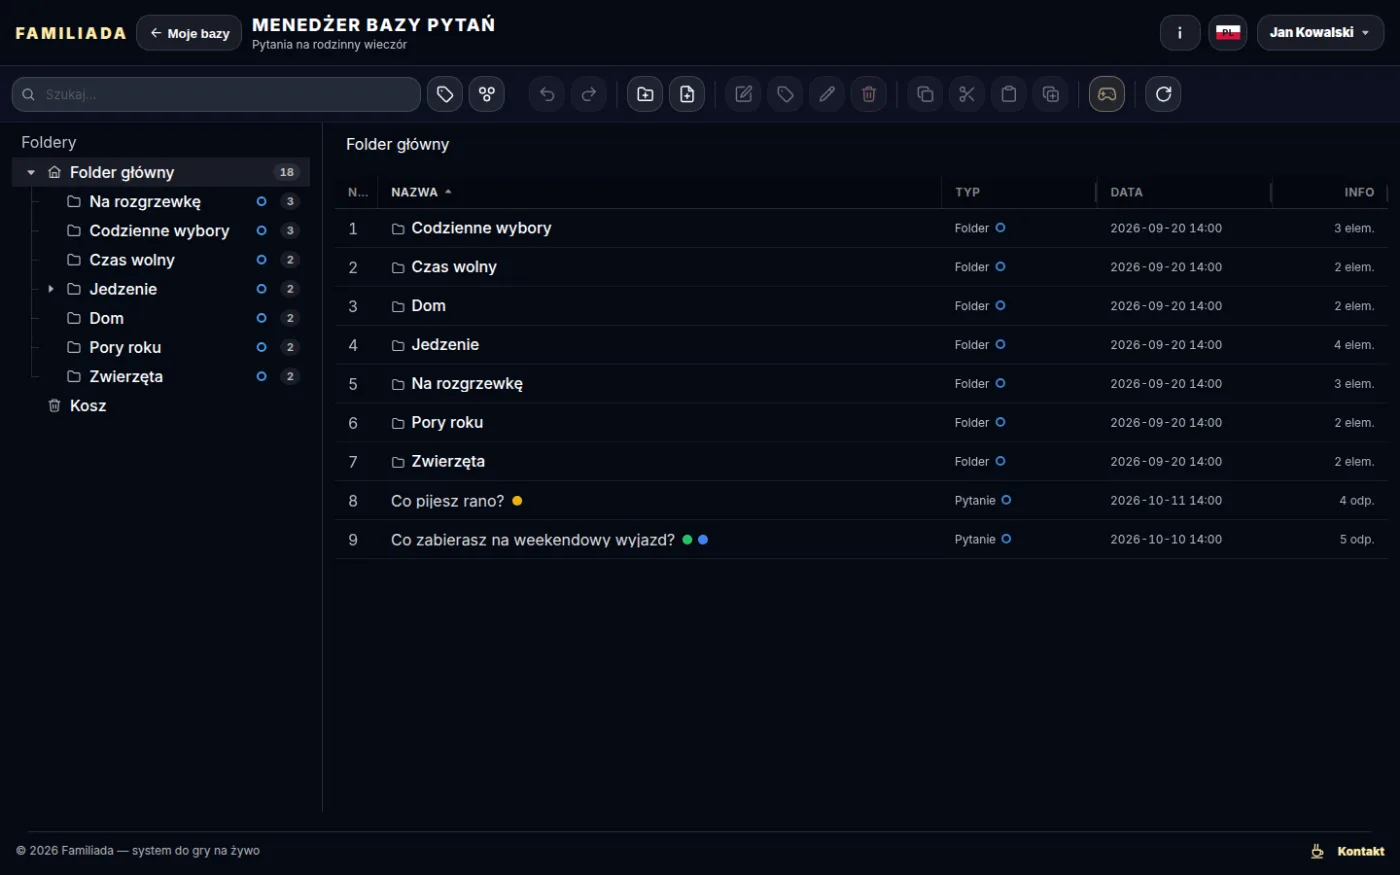Click the dimmed tag icon in toolbar

(x=785, y=94)
